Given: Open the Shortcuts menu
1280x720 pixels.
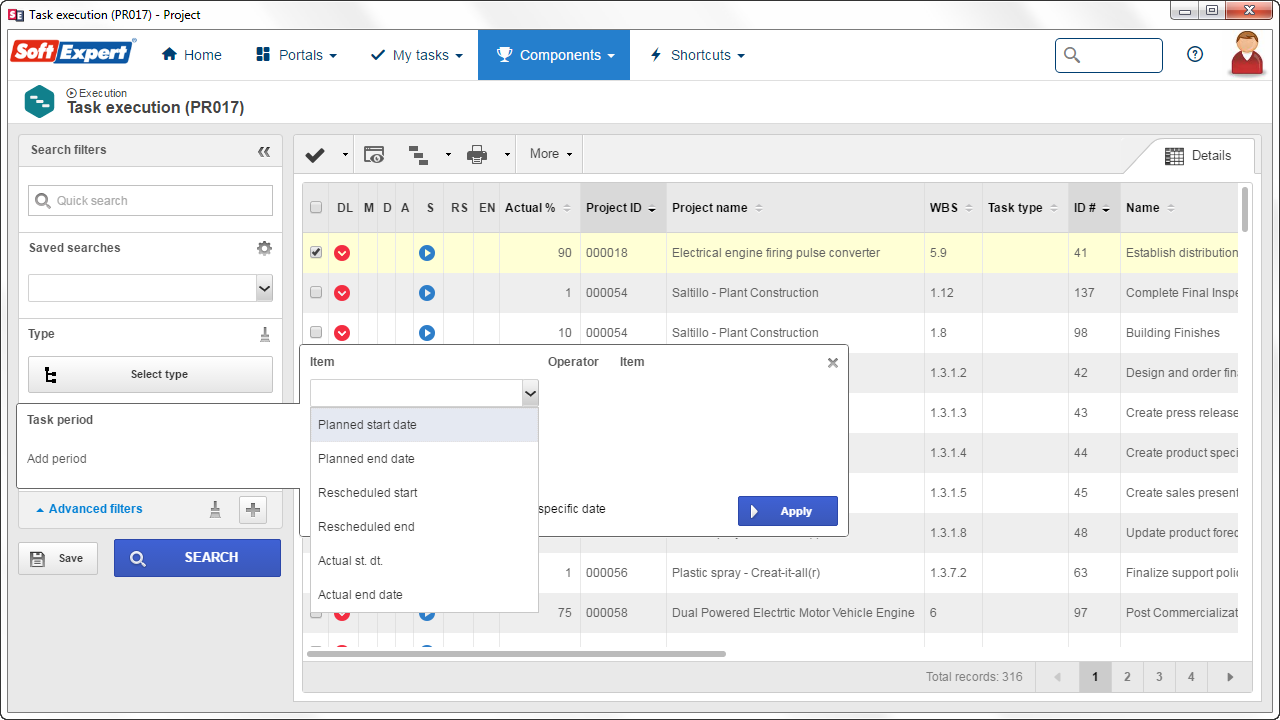Looking at the screenshot, I should pos(697,55).
